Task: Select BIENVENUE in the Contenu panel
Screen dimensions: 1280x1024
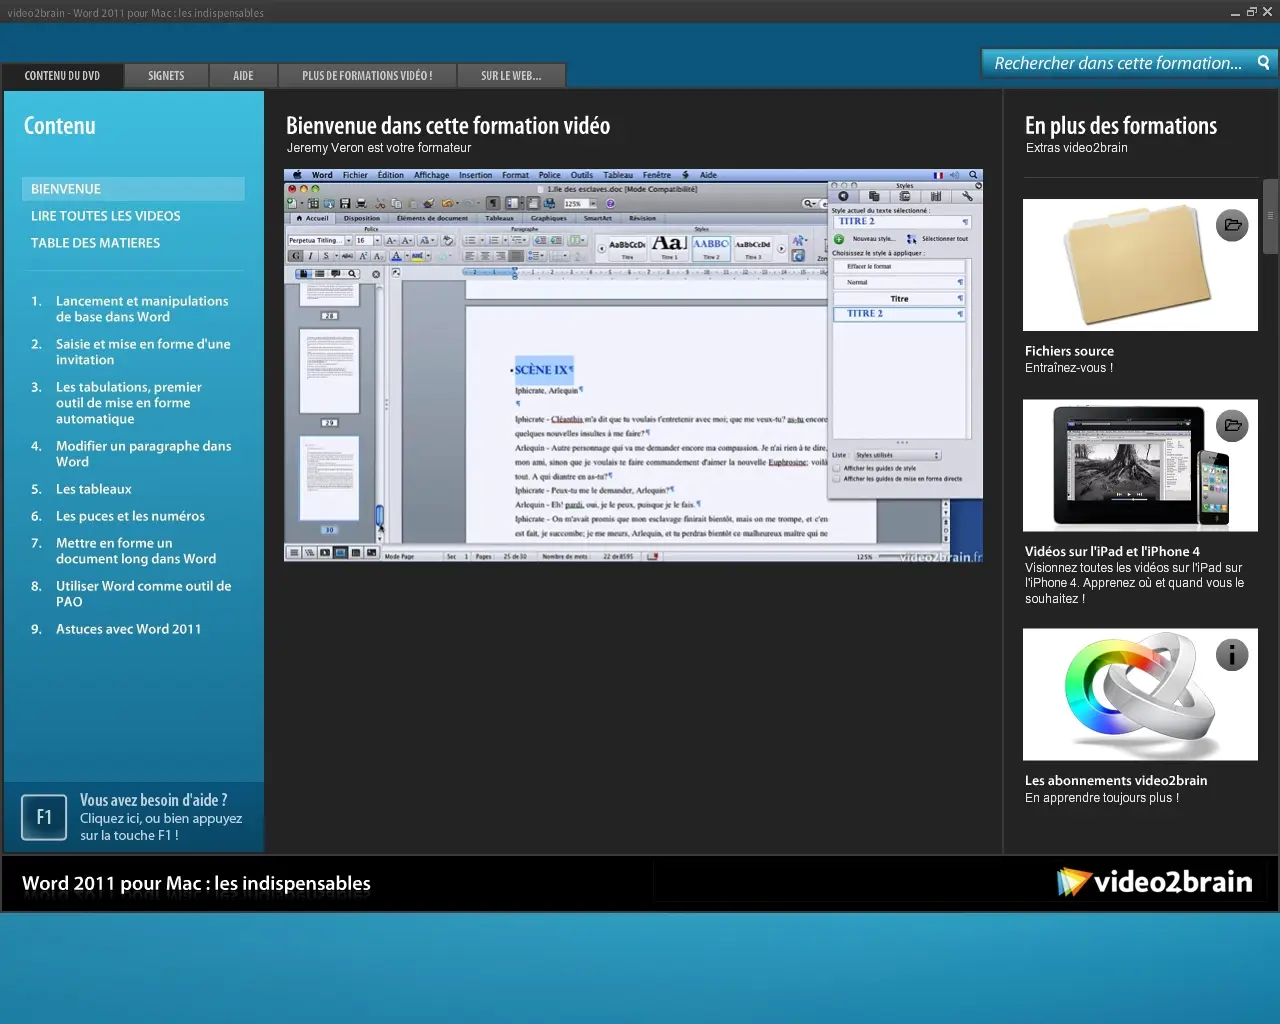Action: point(133,189)
